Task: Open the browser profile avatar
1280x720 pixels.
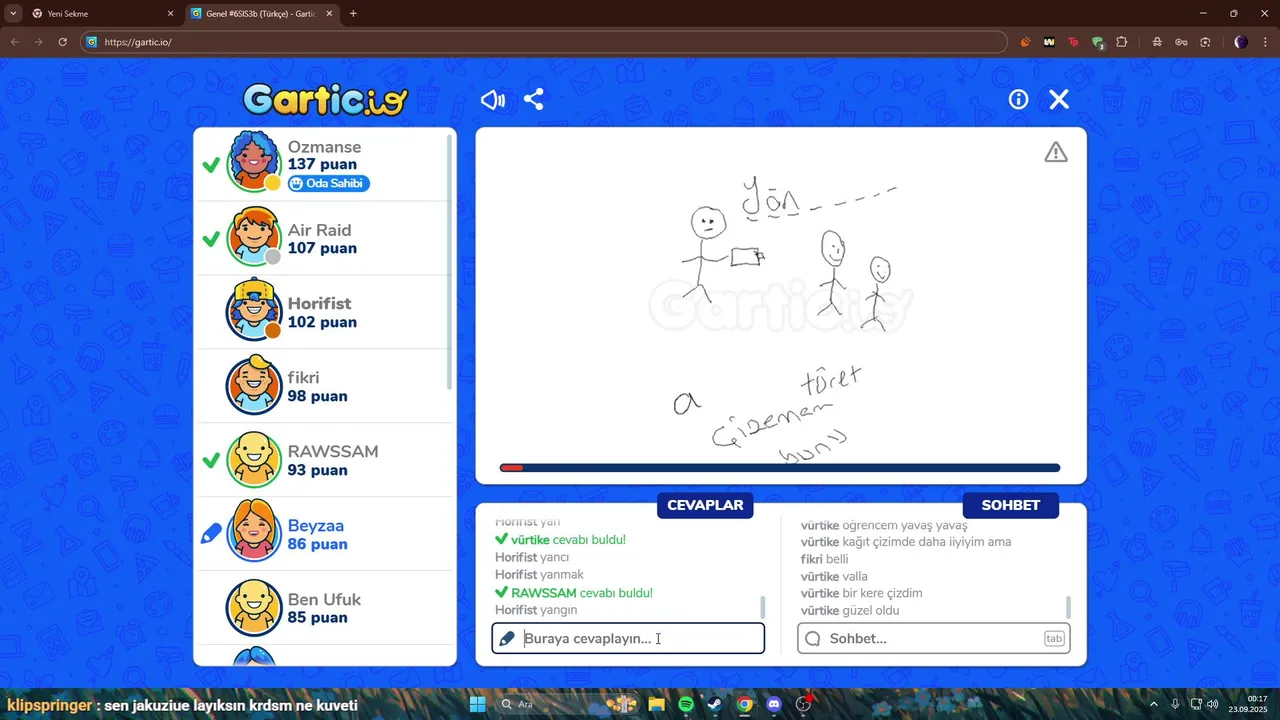Action: 1241,42
